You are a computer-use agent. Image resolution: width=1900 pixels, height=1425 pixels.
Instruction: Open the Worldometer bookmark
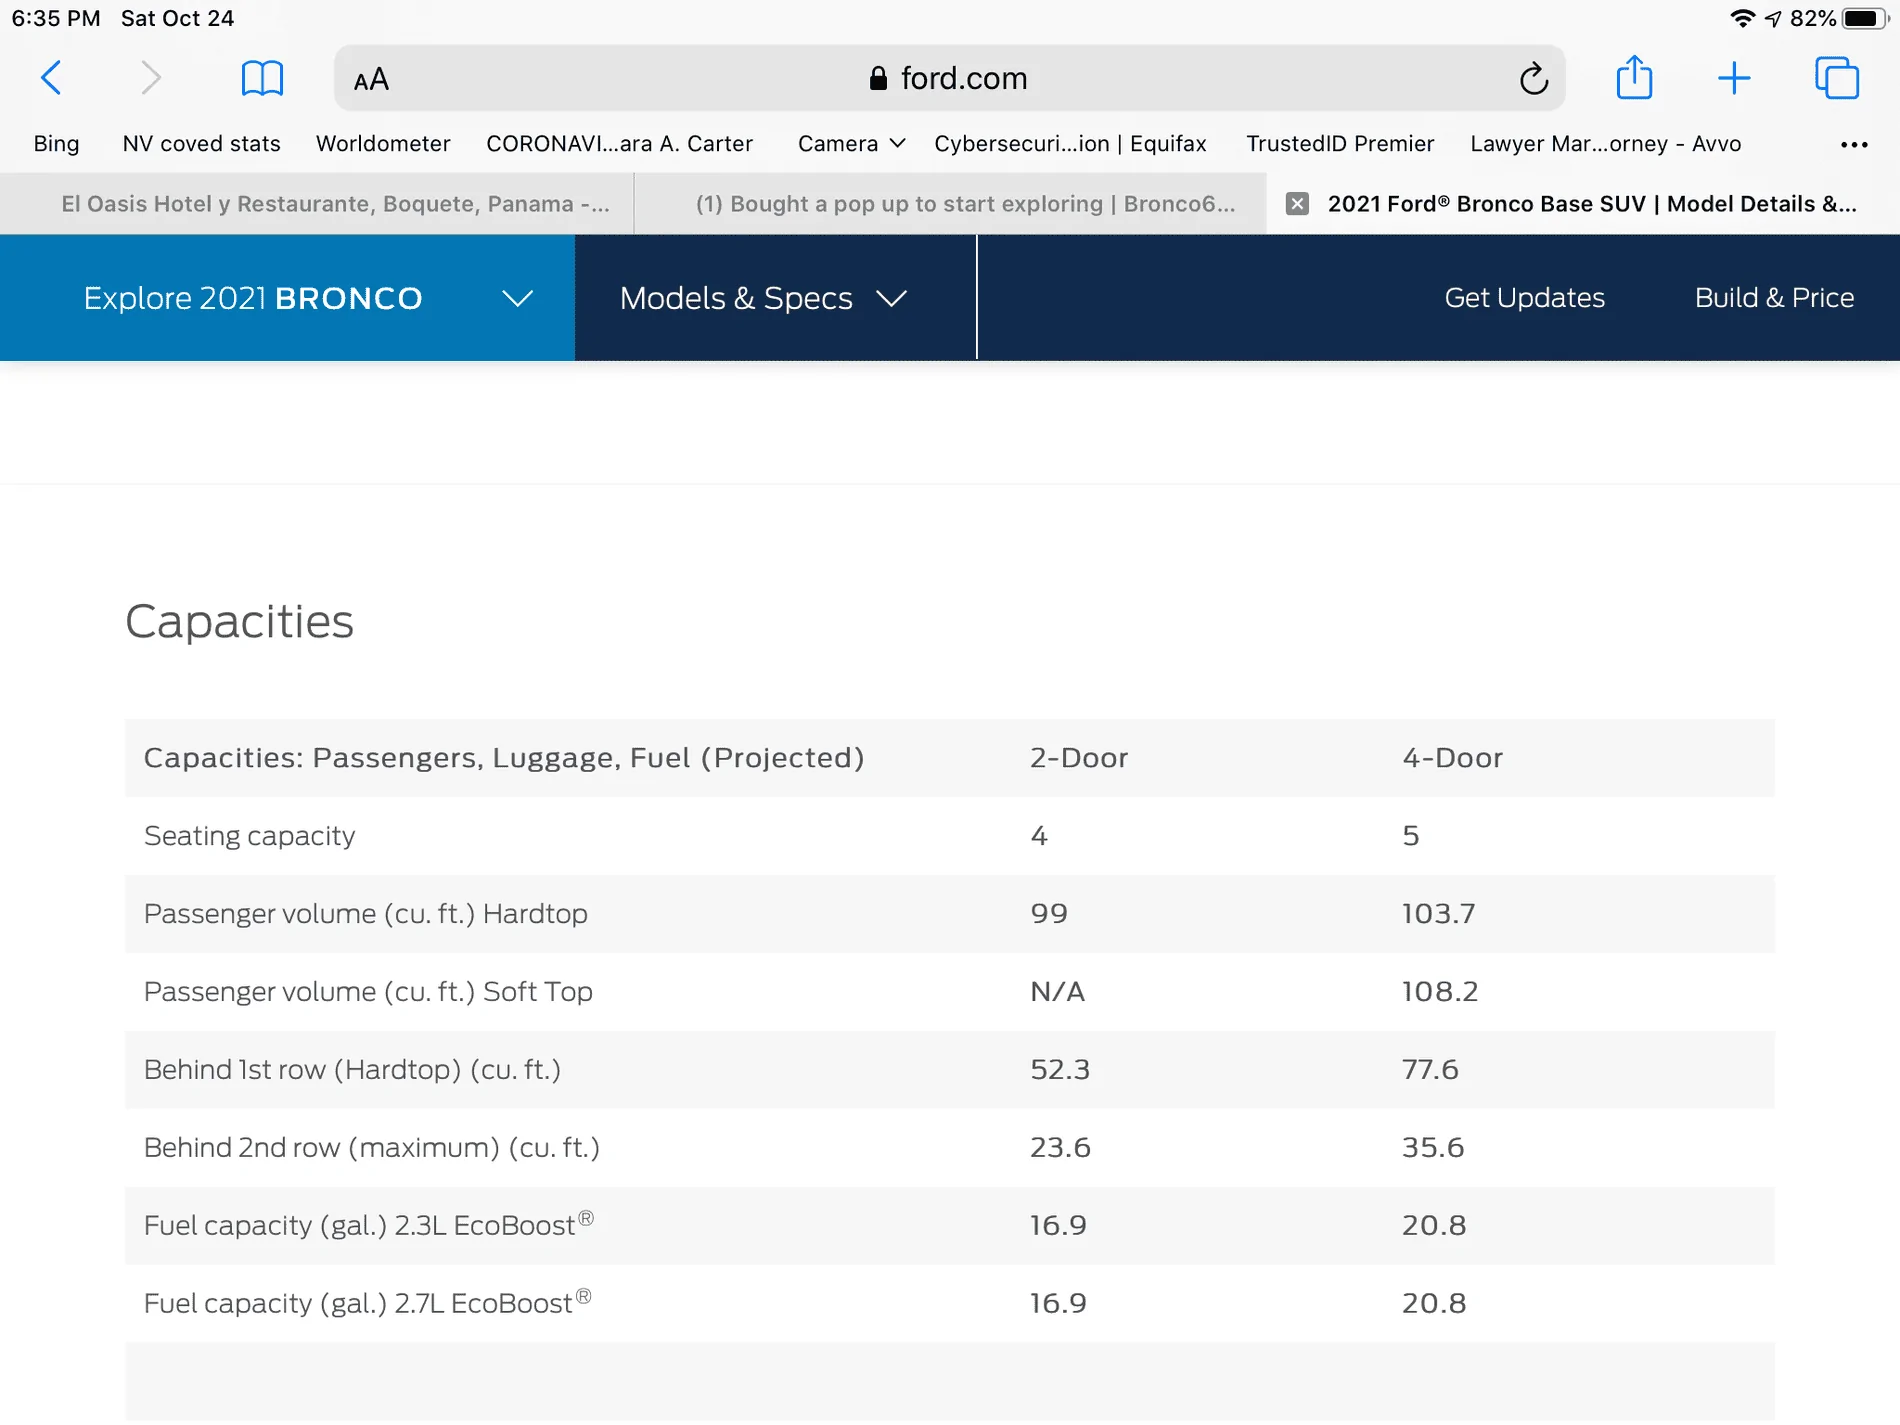click(383, 144)
